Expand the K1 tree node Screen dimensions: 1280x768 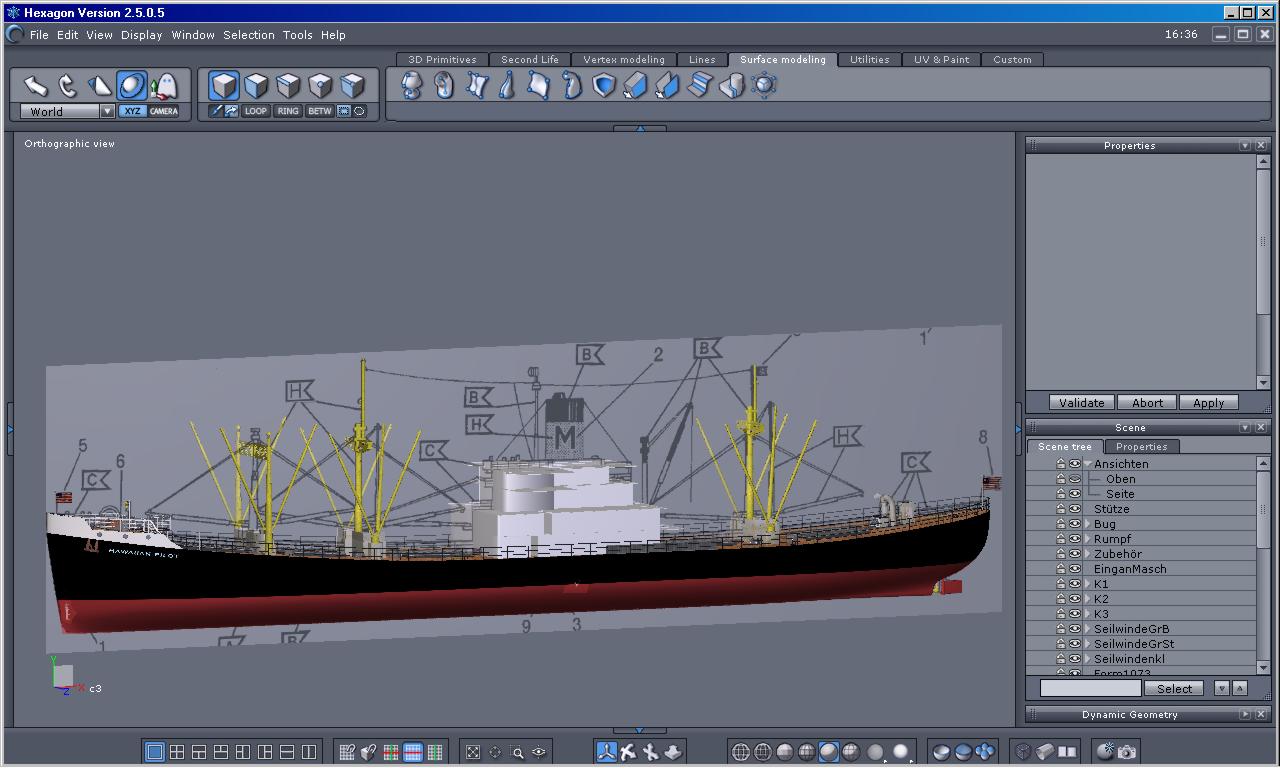1088,584
